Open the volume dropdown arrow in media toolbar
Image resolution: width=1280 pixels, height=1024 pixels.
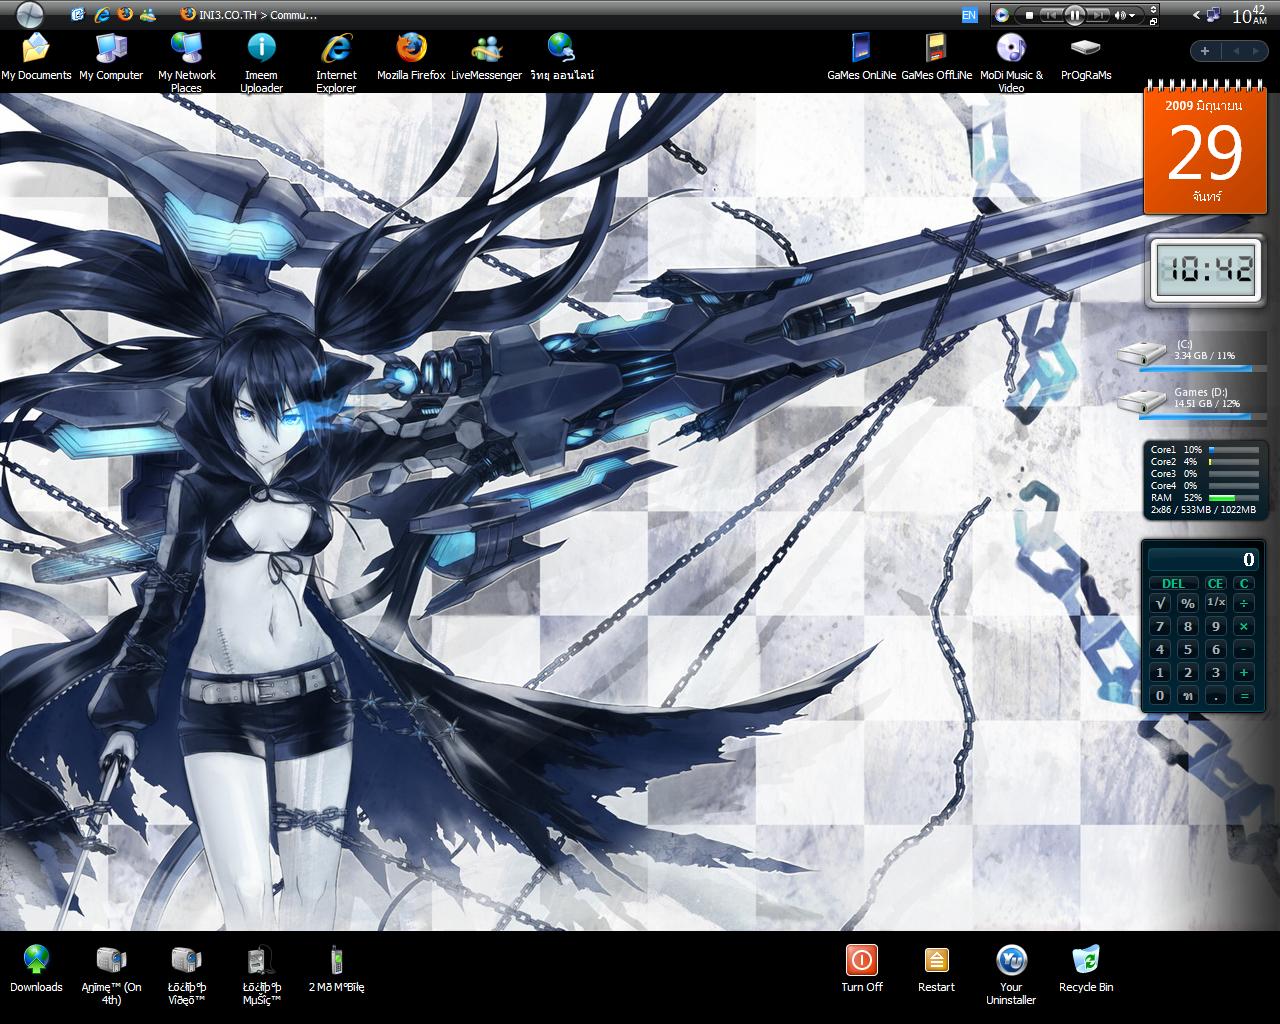[x=1134, y=15]
